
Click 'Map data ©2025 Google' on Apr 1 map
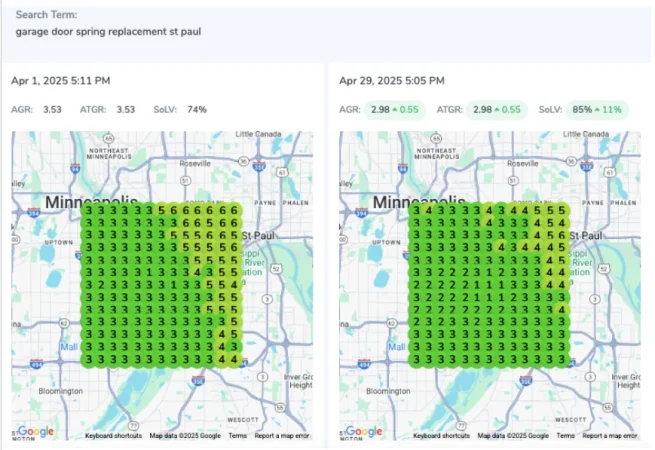click(x=185, y=435)
